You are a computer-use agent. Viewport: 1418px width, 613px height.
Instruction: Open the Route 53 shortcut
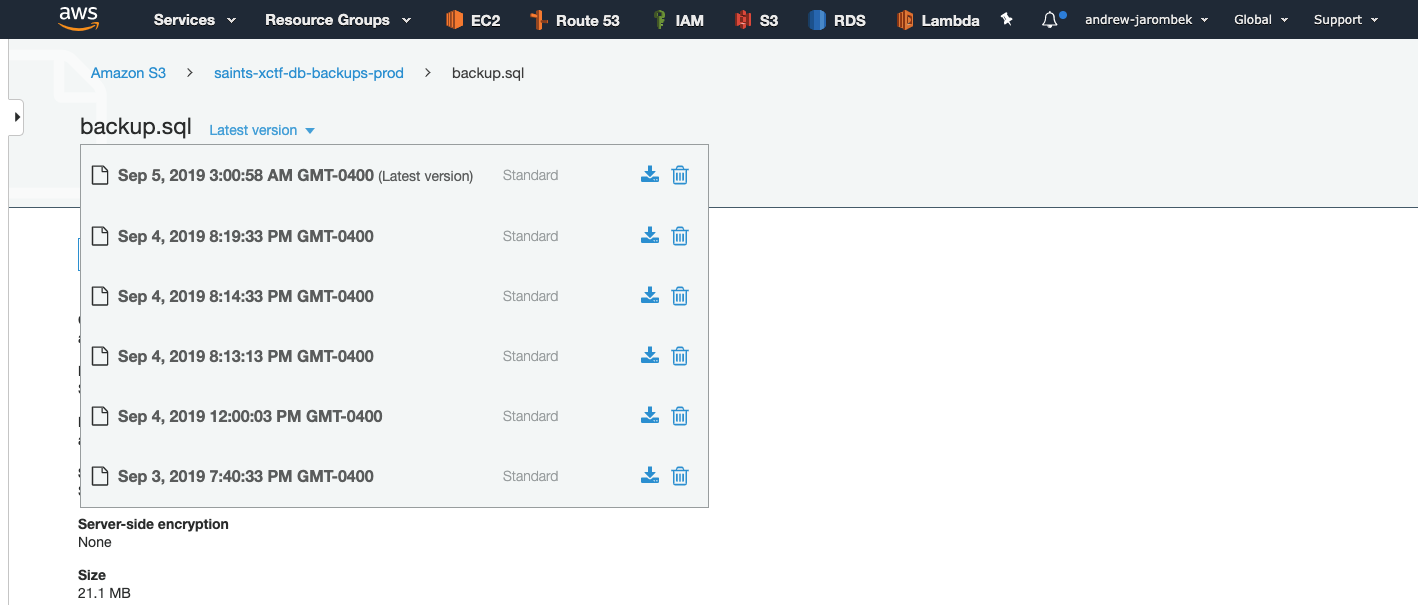pos(575,20)
